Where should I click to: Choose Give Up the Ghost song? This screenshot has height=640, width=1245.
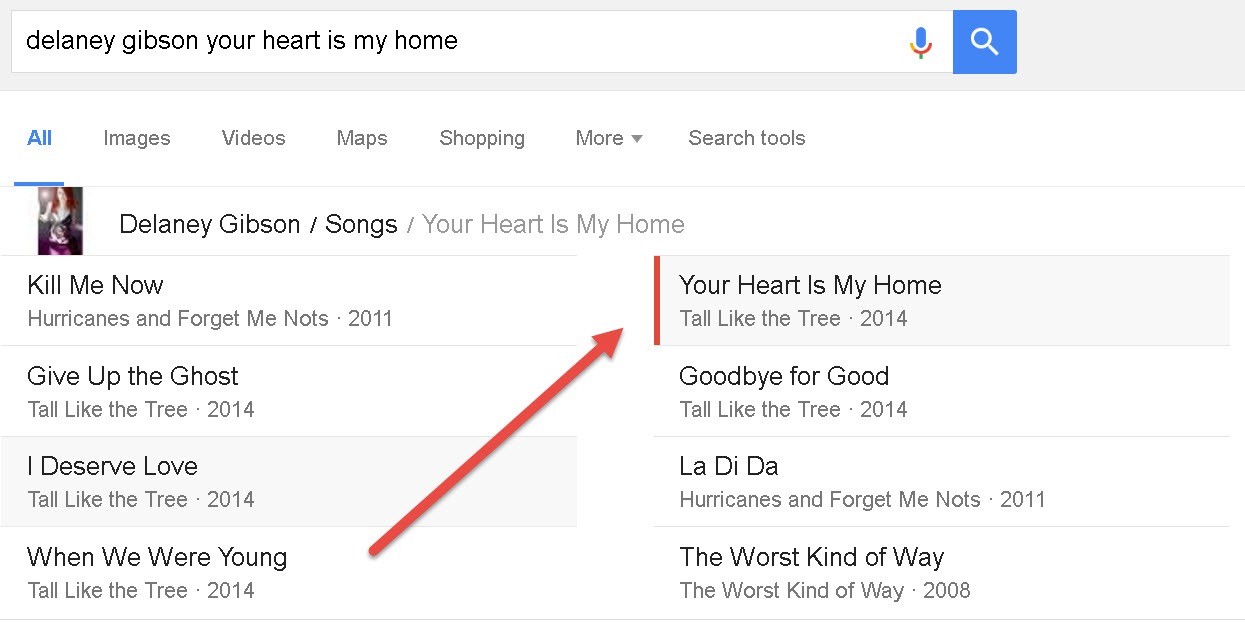133,377
